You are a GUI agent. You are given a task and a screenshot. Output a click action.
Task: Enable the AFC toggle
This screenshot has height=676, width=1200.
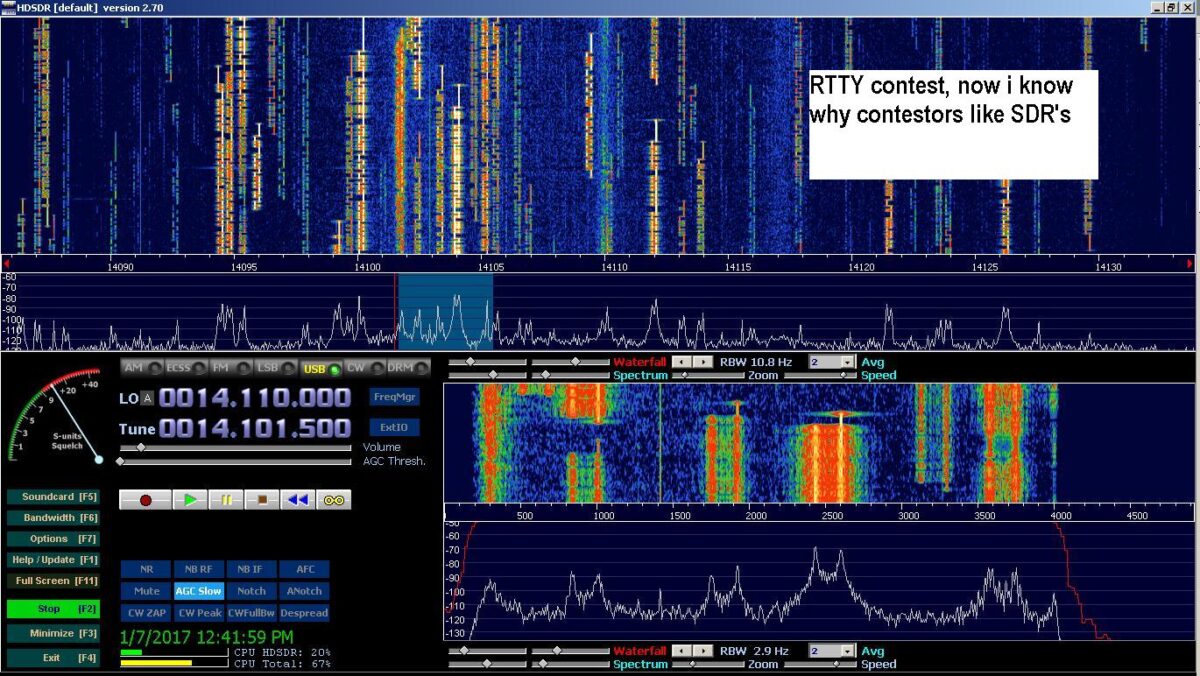tap(305, 569)
